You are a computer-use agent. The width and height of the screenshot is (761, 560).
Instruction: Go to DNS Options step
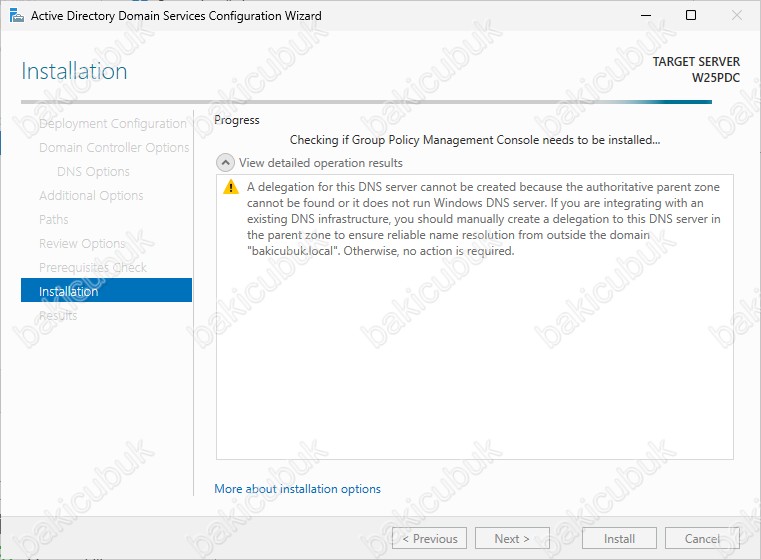[x=93, y=172]
